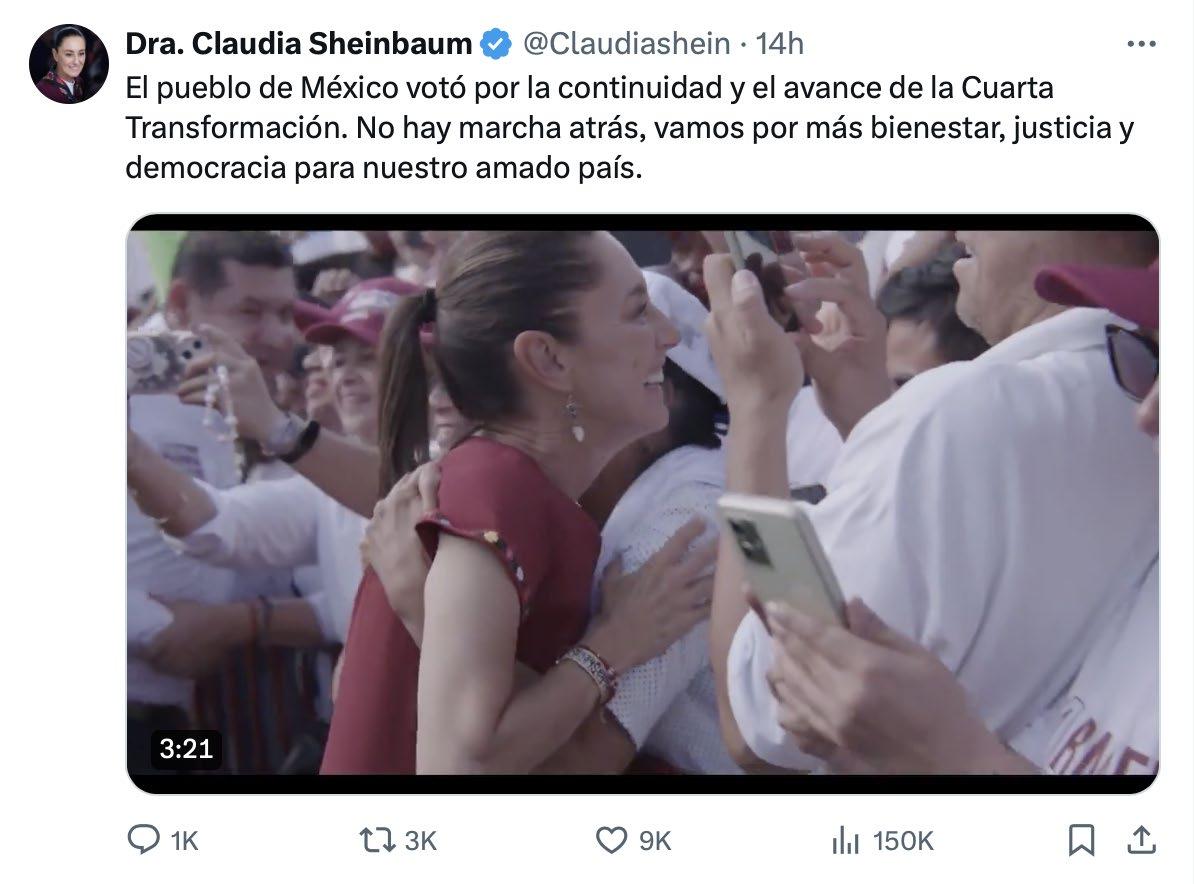Image resolution: width=1194 pixels, height=884 pixels.
Task: Like the post with heart icon
Action: (611, 841)
